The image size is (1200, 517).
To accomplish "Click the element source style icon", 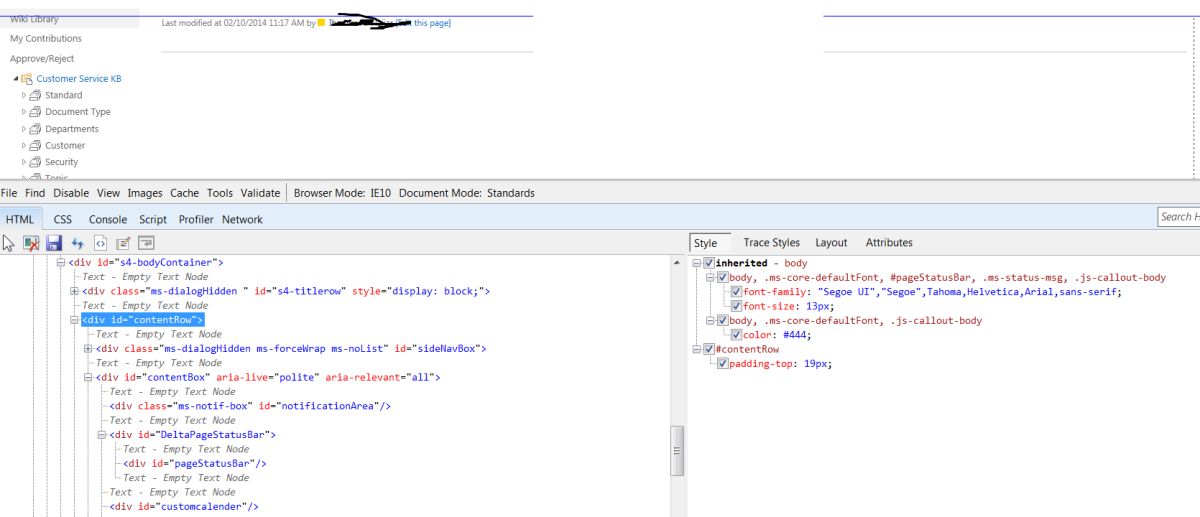I will coord(100,242).
